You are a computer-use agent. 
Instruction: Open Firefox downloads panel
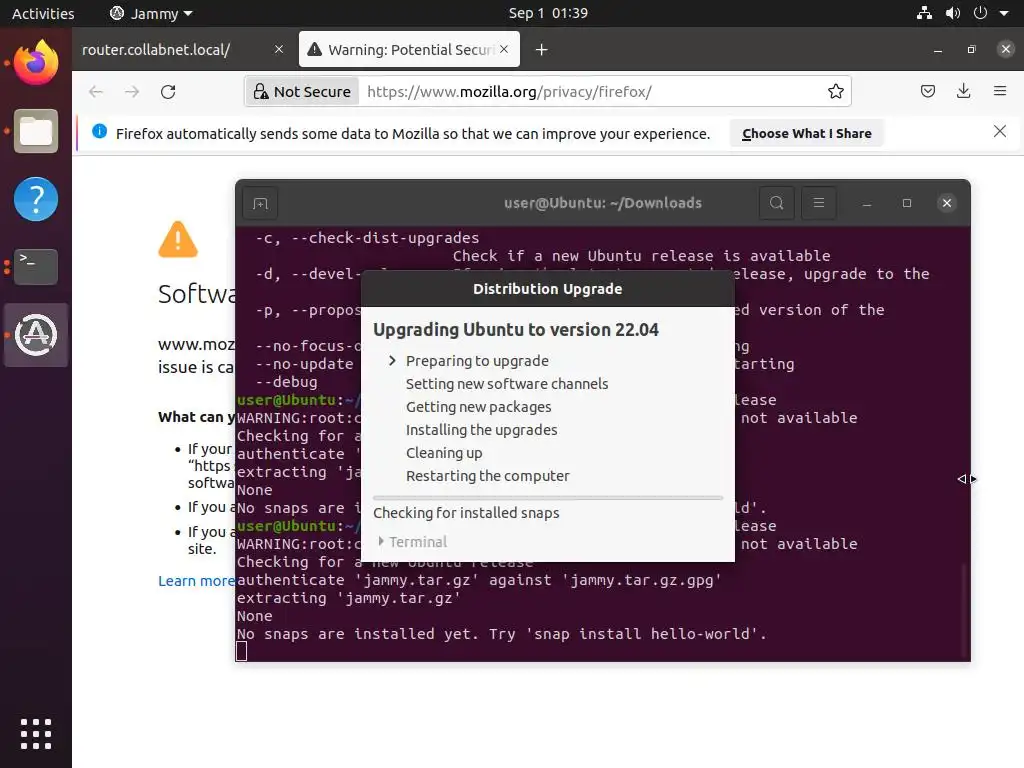pos(963,91)
